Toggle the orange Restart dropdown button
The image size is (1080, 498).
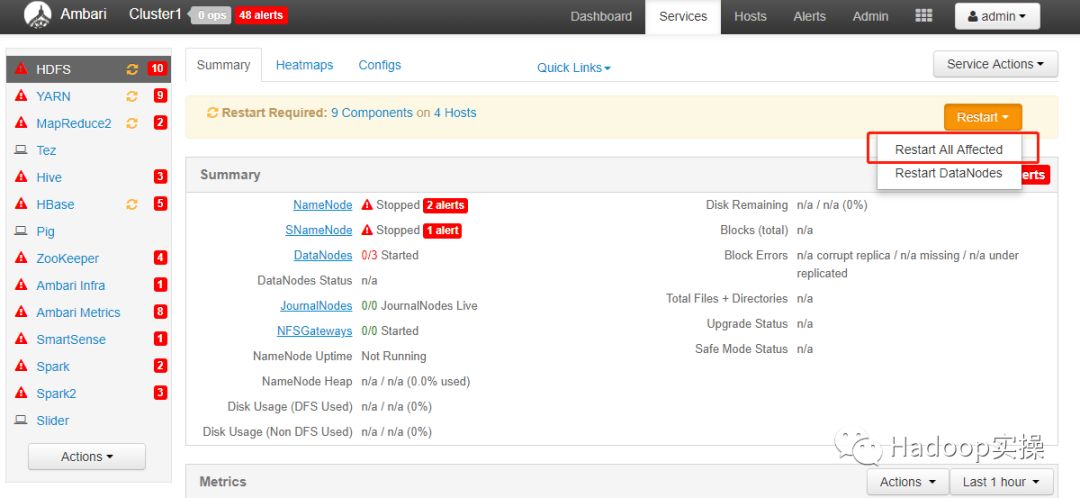[983, 117]
